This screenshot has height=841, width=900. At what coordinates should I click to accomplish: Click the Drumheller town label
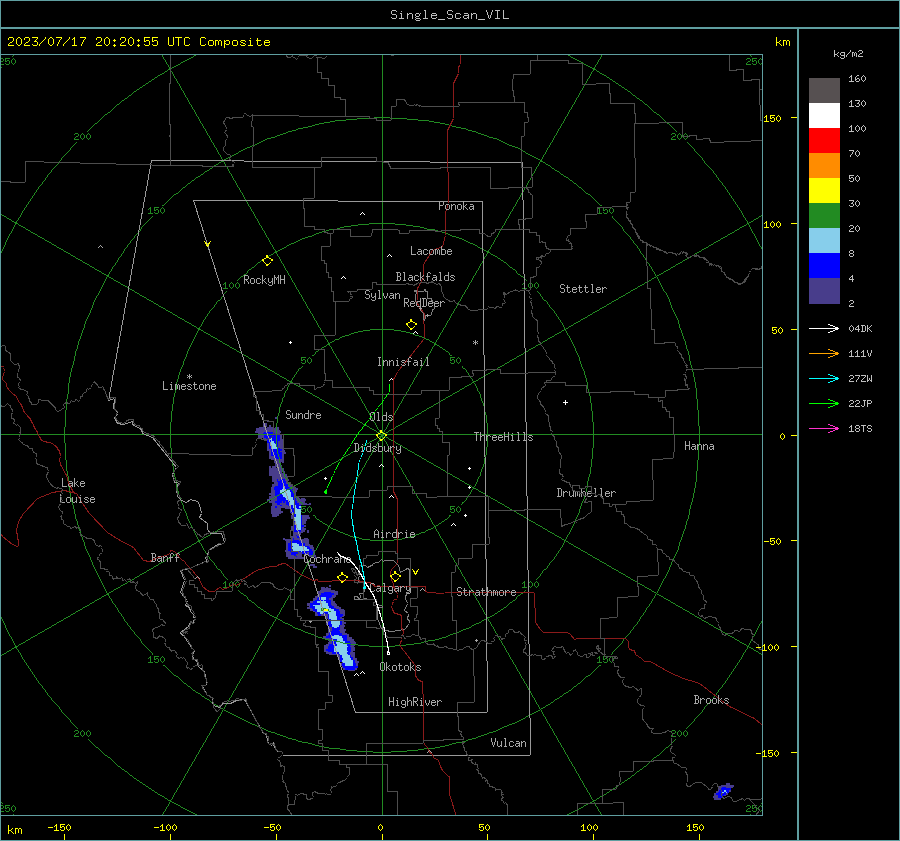[586, 493]
